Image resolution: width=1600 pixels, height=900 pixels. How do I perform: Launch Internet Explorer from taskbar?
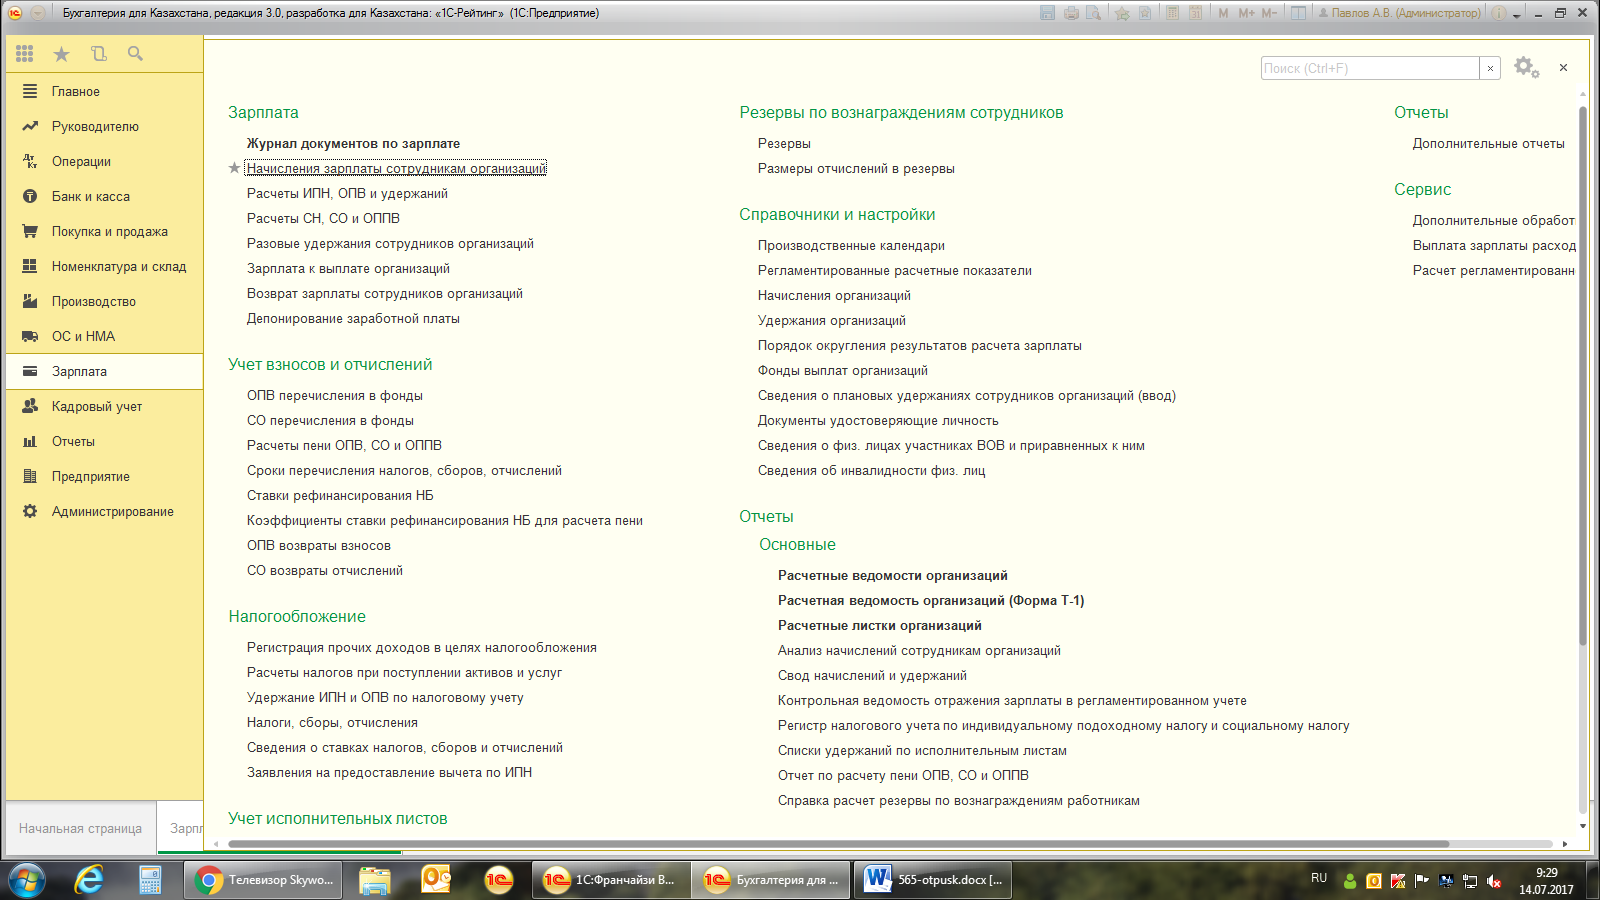pyautogui.click(x=89, y=880)
